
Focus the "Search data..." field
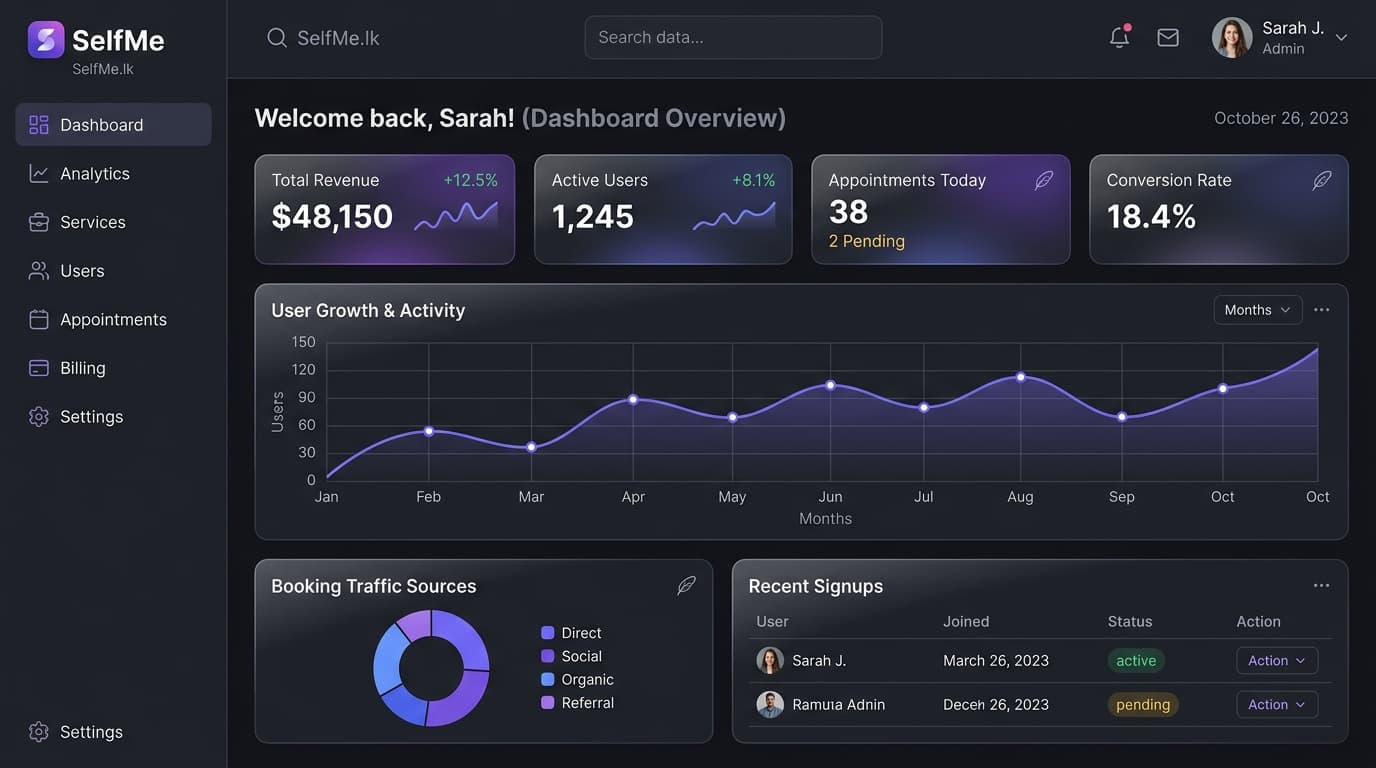[x=733, y=38]
